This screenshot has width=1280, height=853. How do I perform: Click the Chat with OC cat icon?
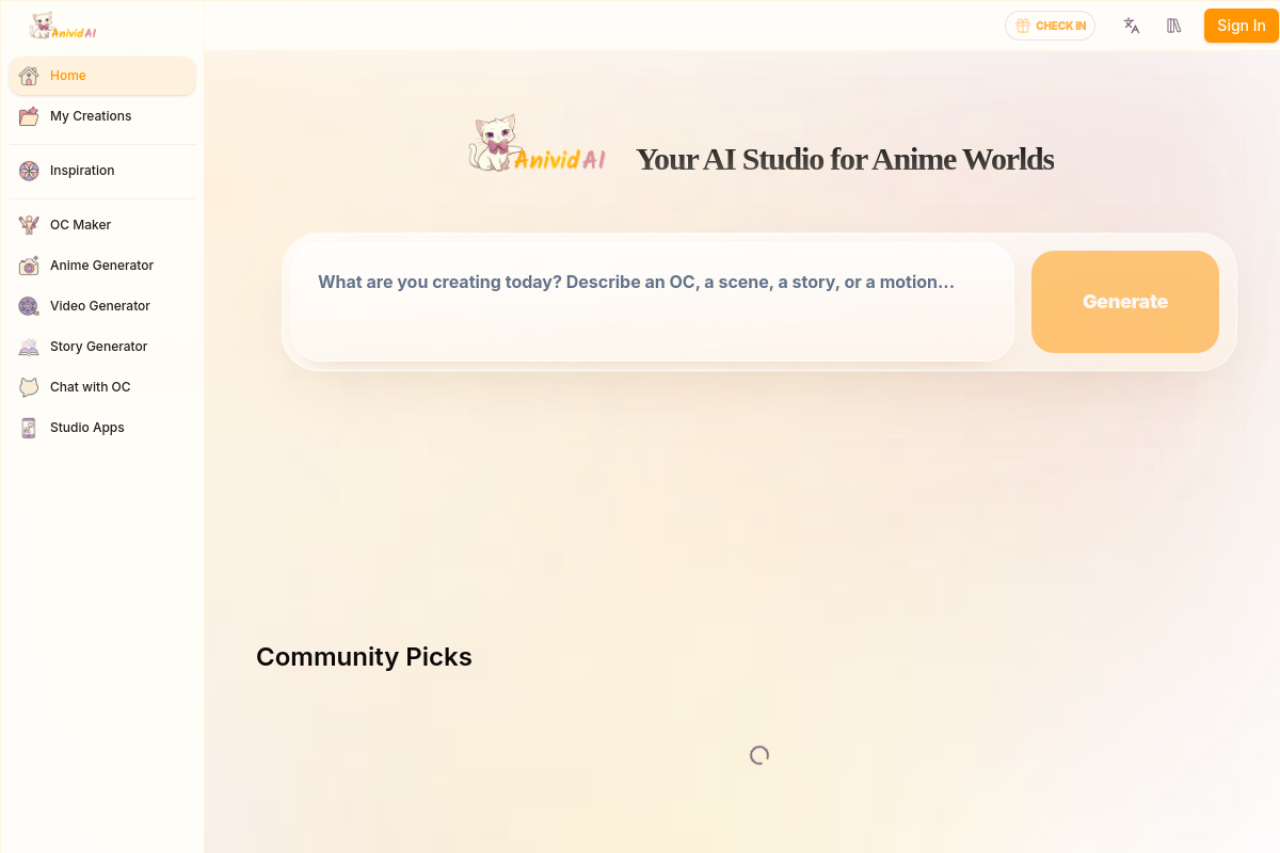[x=29, y=387]
